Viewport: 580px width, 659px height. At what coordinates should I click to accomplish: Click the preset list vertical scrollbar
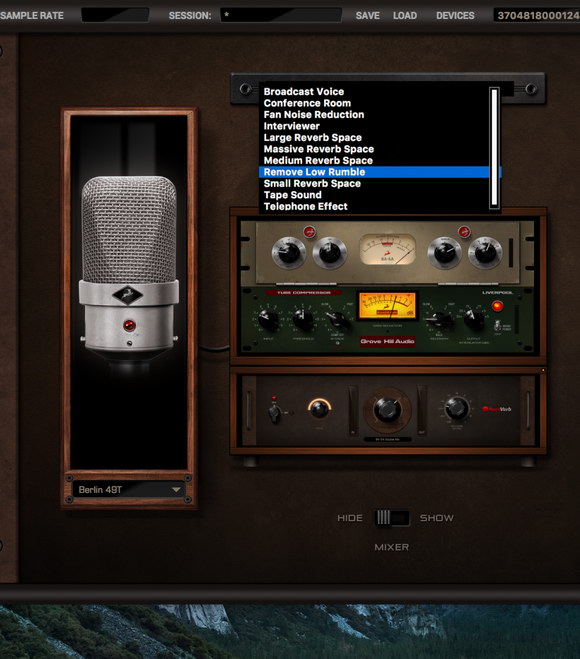(494, 148)
